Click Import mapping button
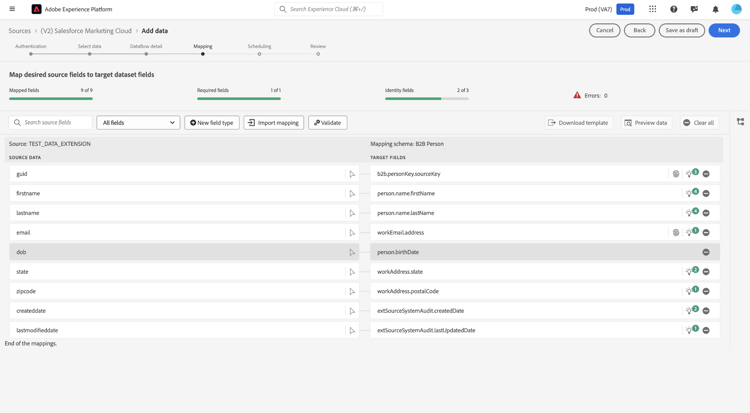This screenshot has height=413, width=750. (x=274, y=123)
